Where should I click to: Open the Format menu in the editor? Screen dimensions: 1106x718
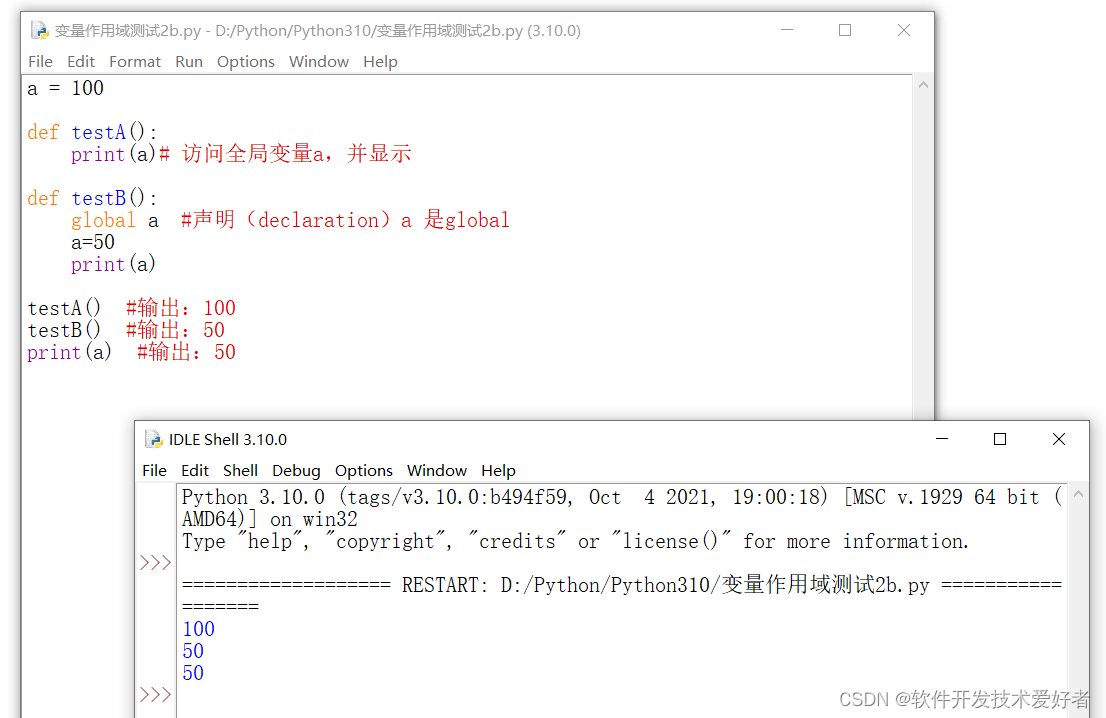[x=135, y=61]
